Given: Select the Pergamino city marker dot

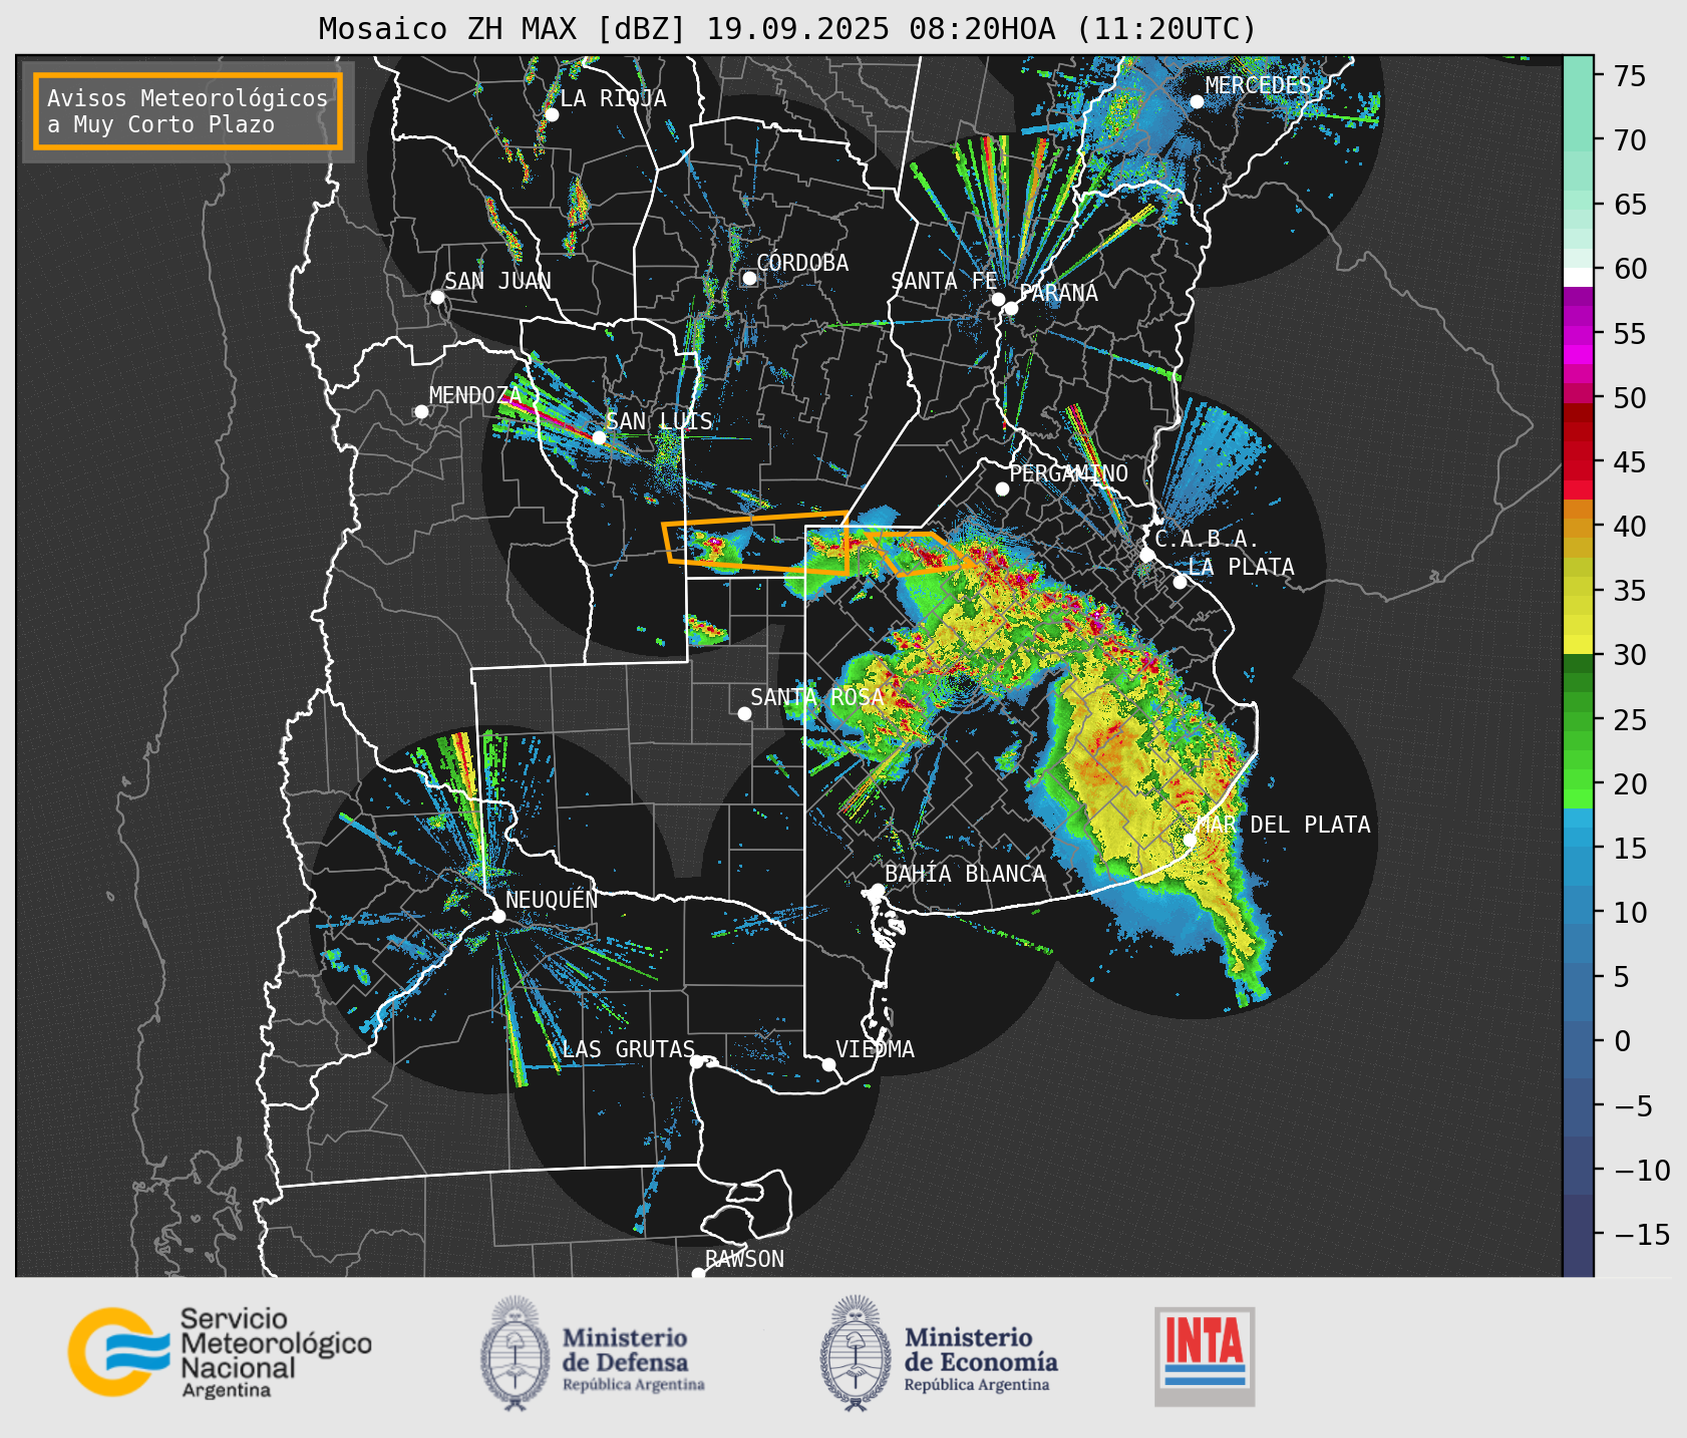Looking at the screenshot, I should [1002, 489].
